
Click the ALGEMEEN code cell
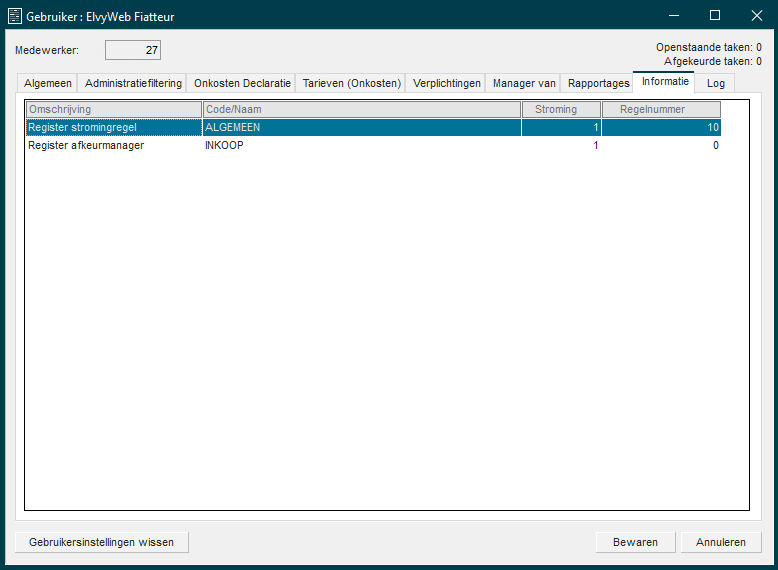[x=362, y=127]
